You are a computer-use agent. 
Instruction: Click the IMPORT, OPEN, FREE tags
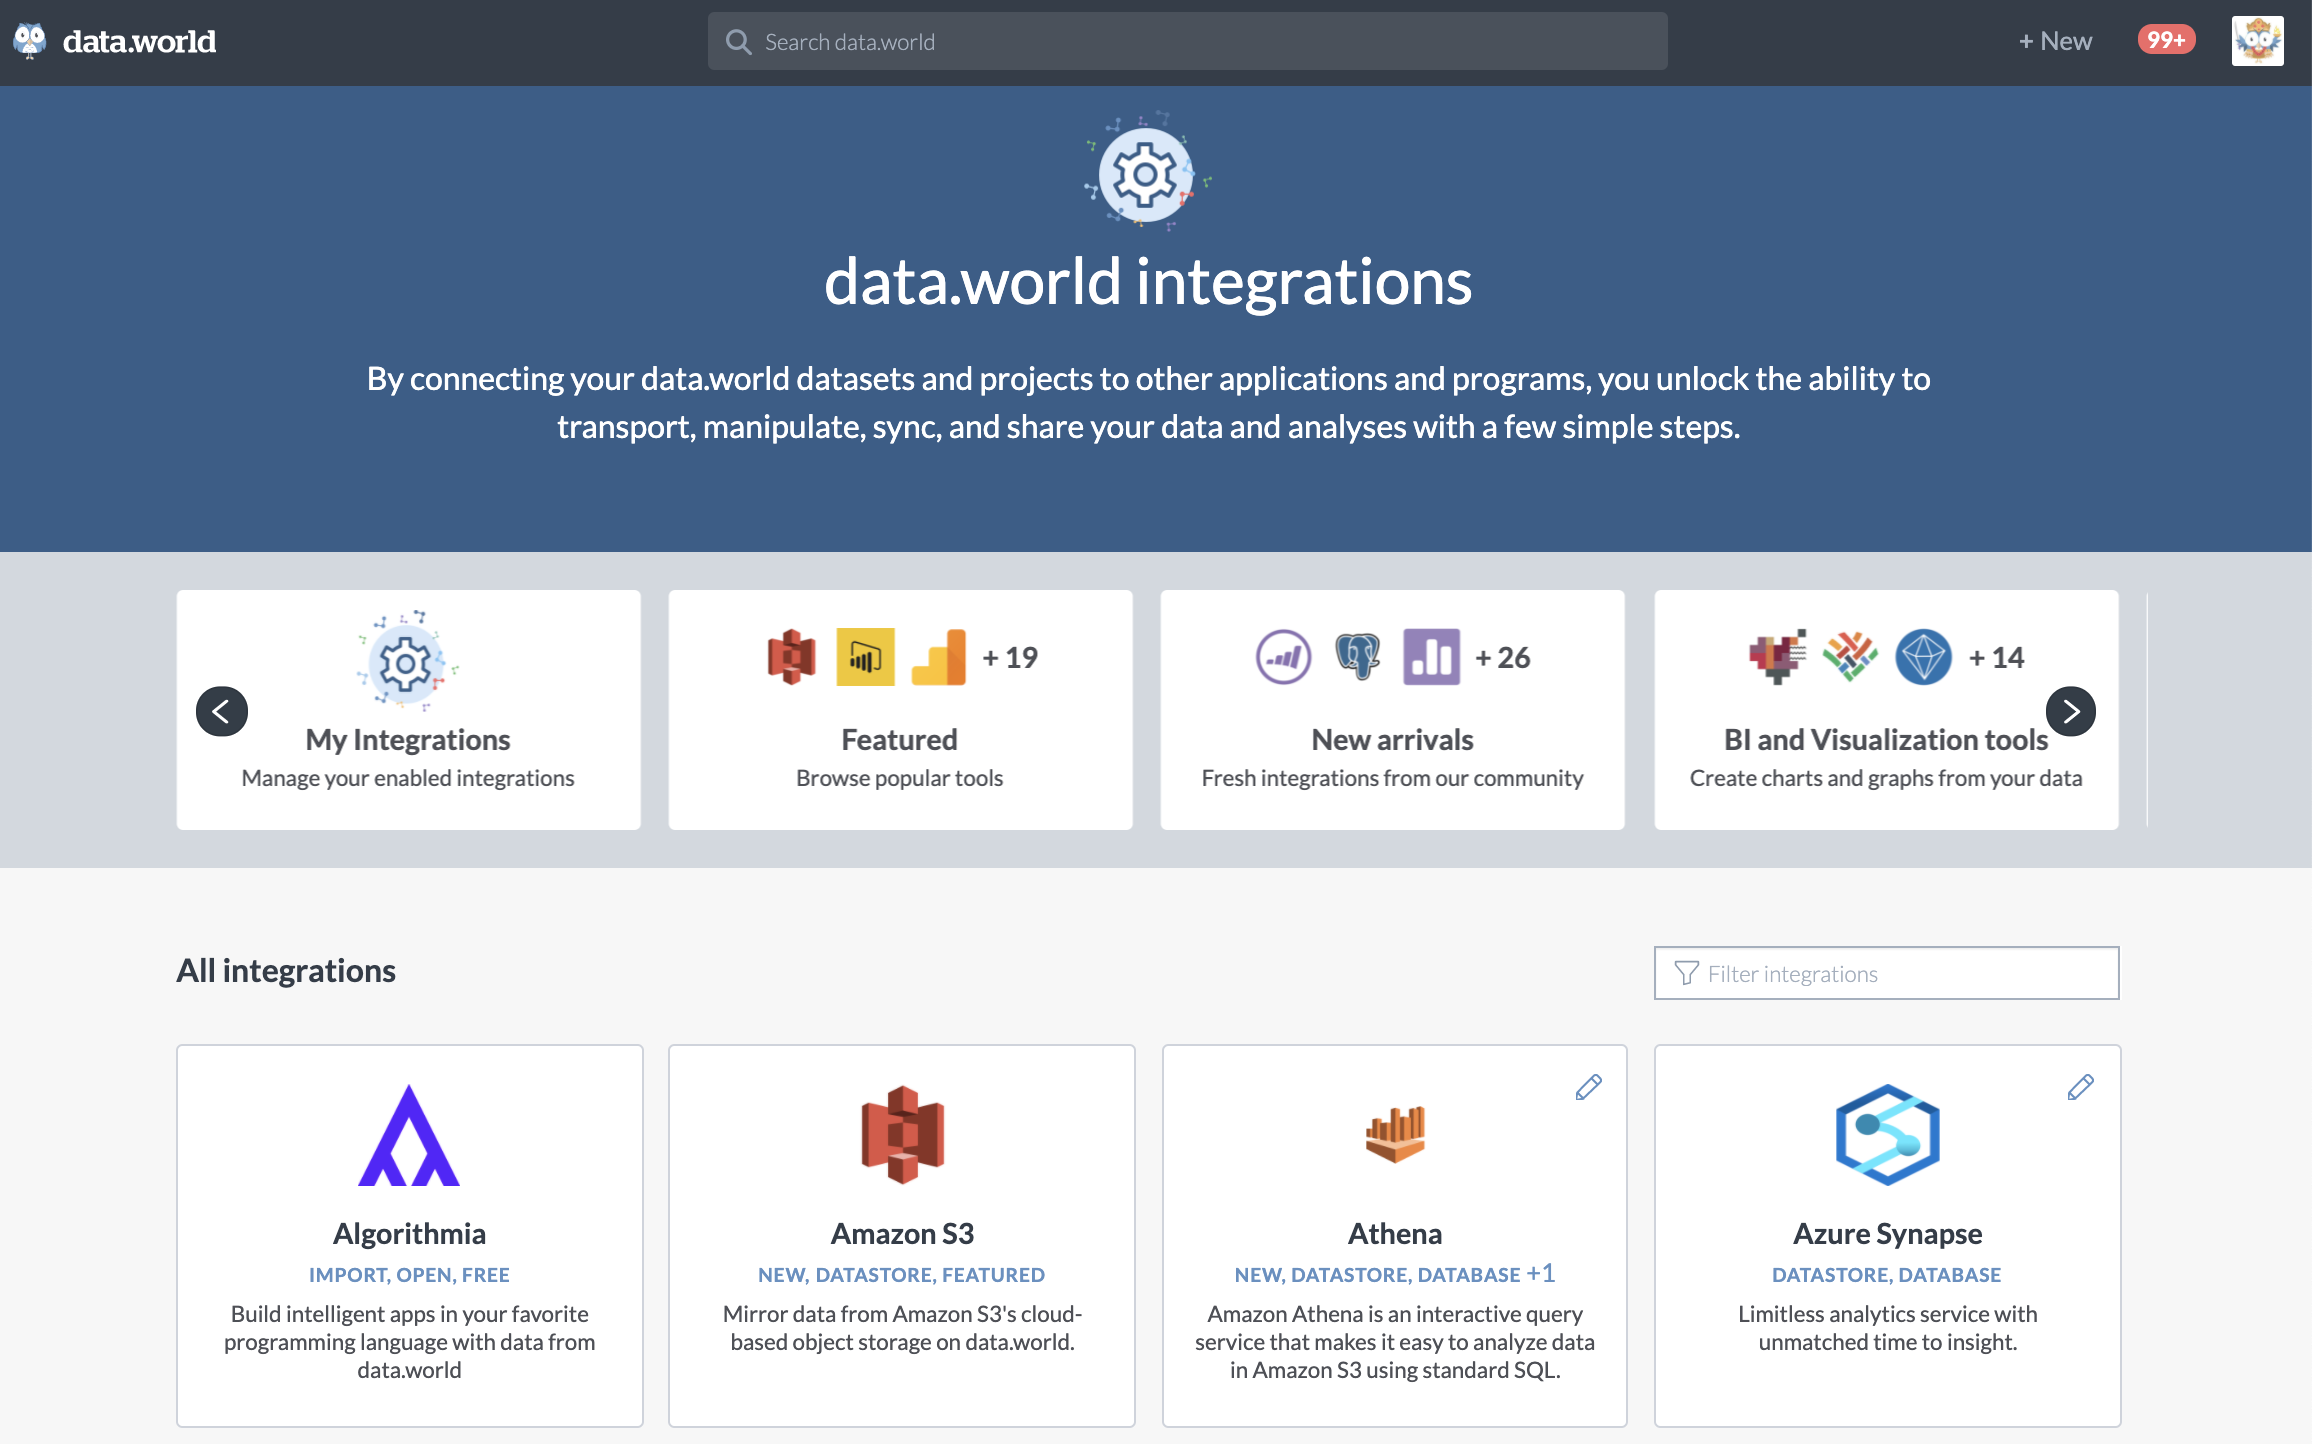pyautogui.click(x=409, y=1275)
